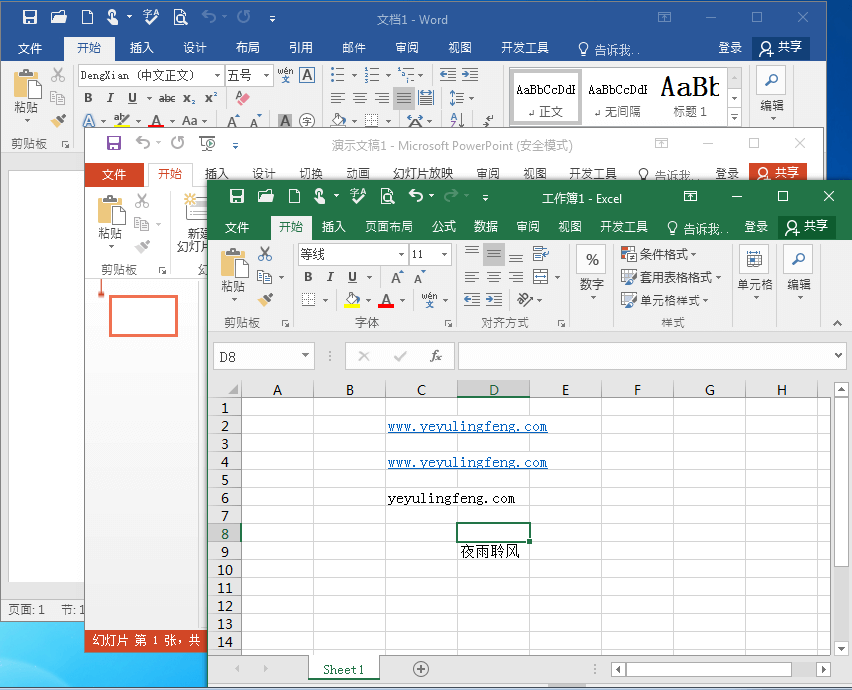Click Paste icon in Excel ribbon
The width and height of the screenshot is (852, 690).
(x=234, y=264)
